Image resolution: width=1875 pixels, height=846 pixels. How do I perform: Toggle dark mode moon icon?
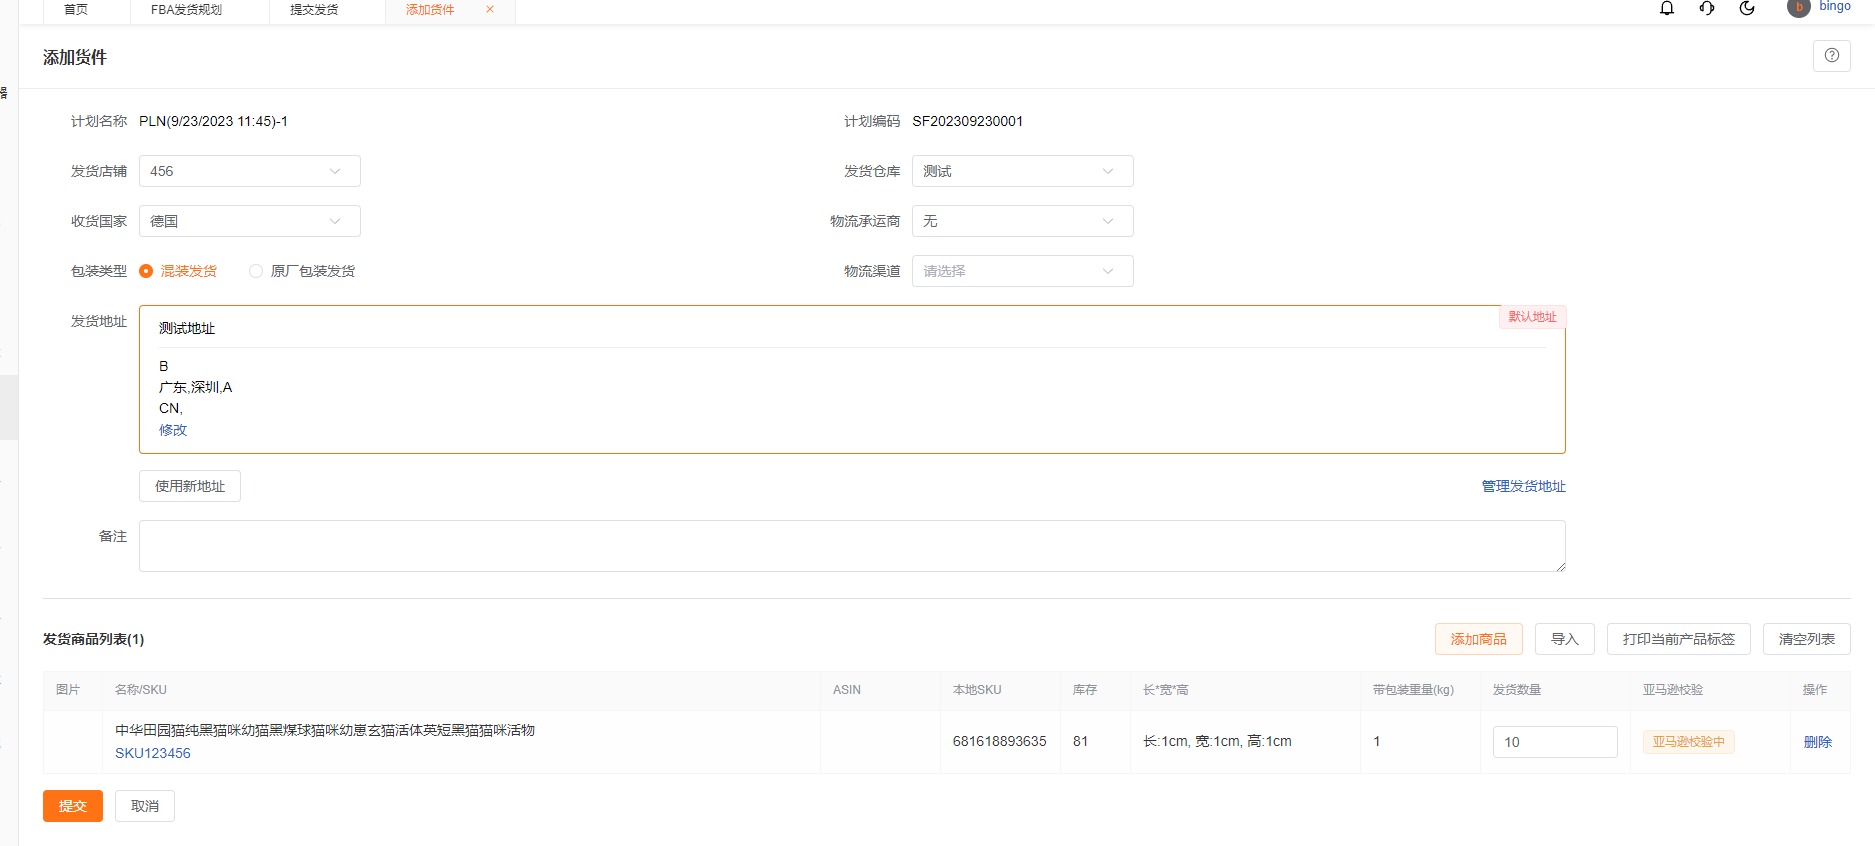[1747, 8]
